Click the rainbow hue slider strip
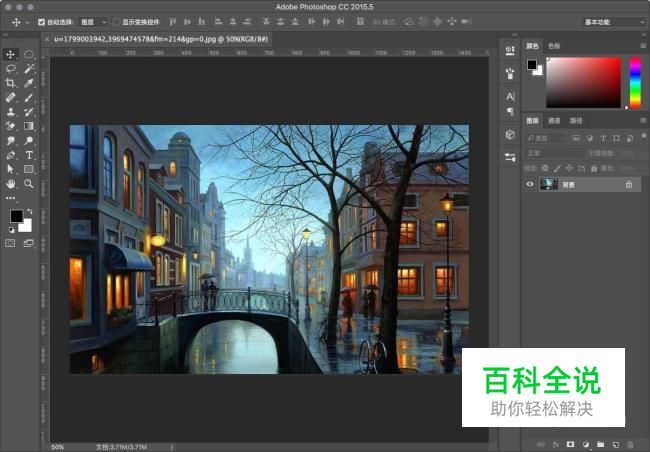The image size is (650, 452). click(x=635, y=83)
